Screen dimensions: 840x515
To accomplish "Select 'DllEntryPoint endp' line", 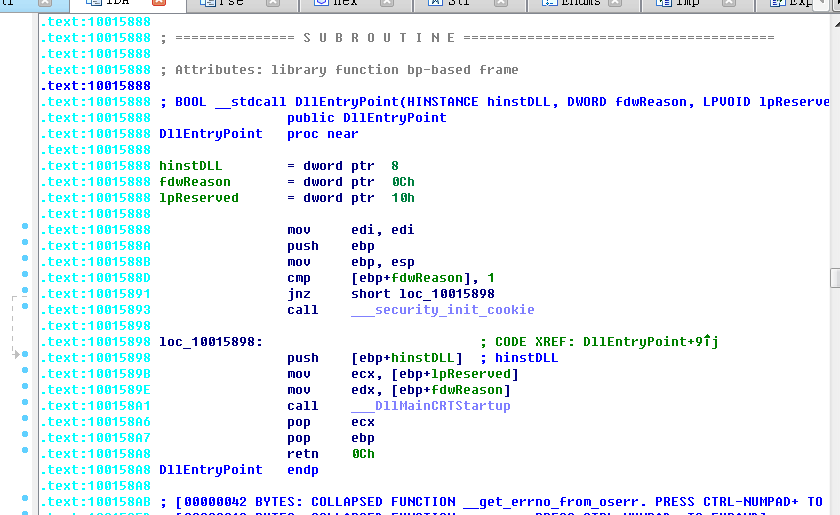I will pyautogui.click(x=238, y=469).
